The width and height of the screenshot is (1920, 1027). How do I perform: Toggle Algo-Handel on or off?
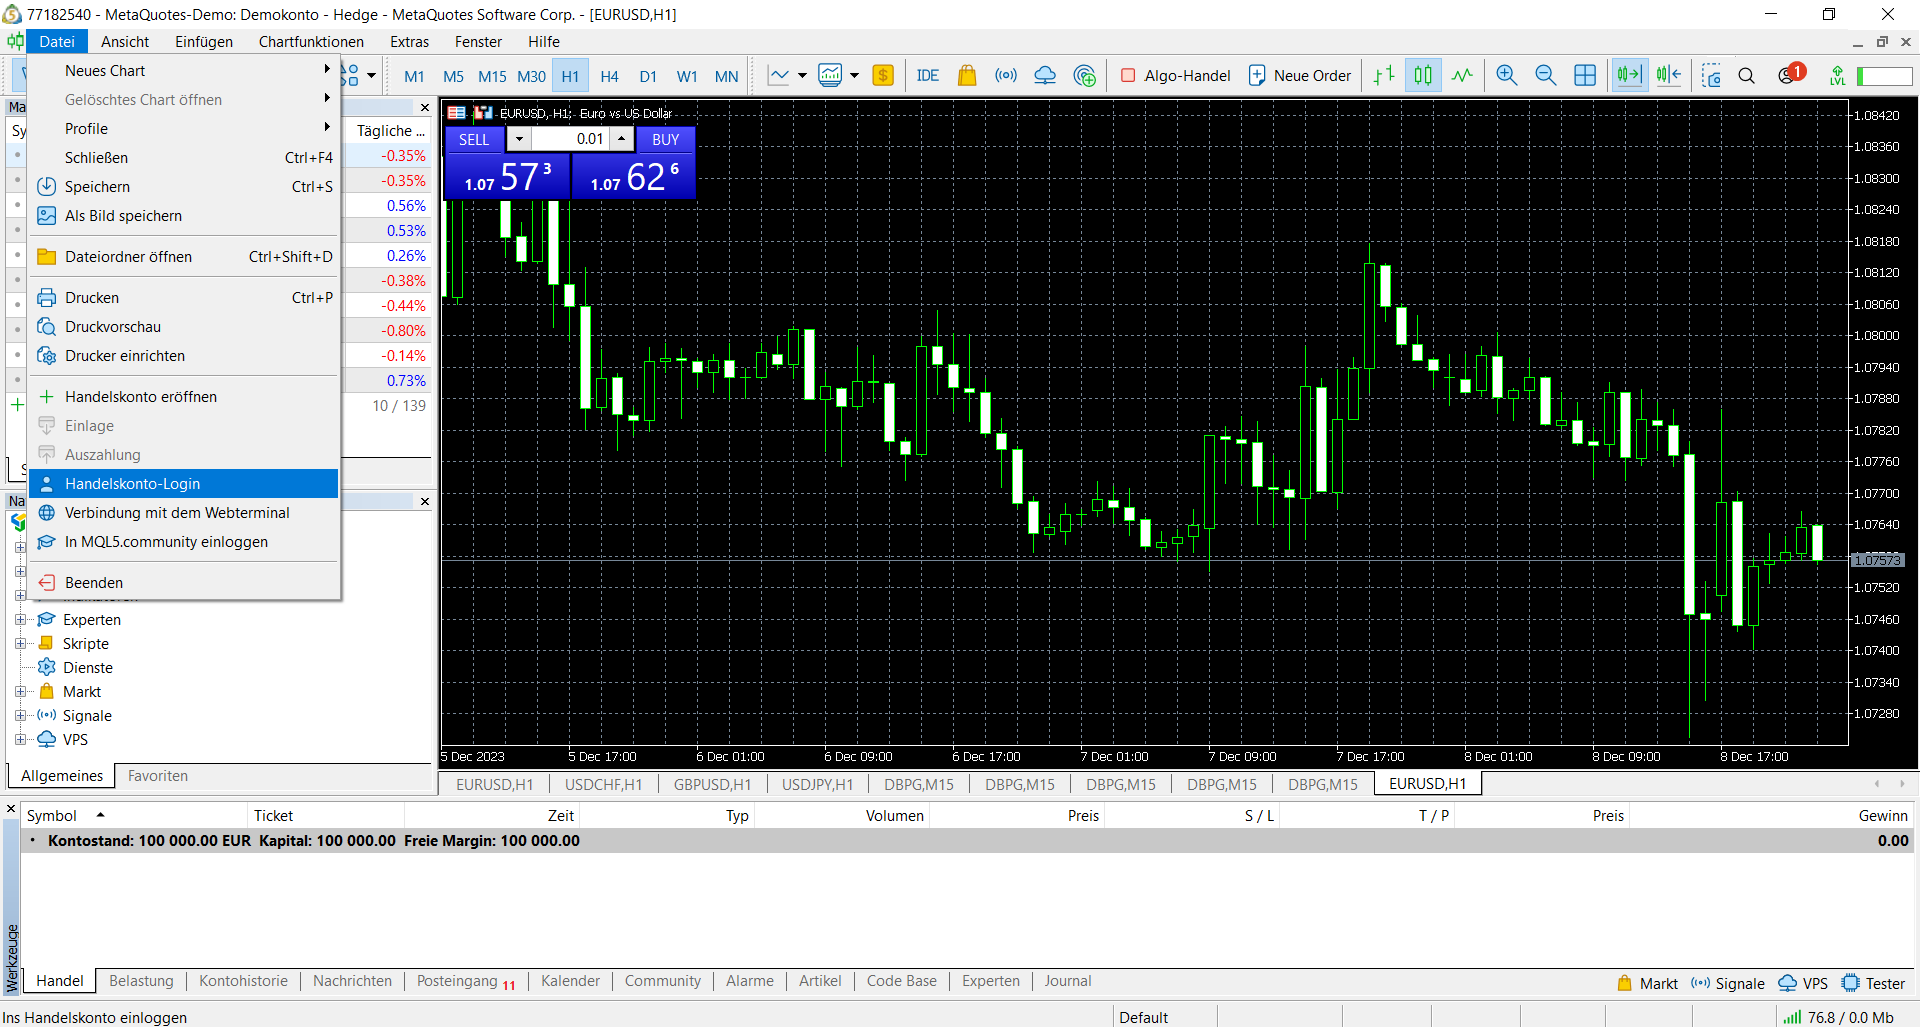(1176, 76)
